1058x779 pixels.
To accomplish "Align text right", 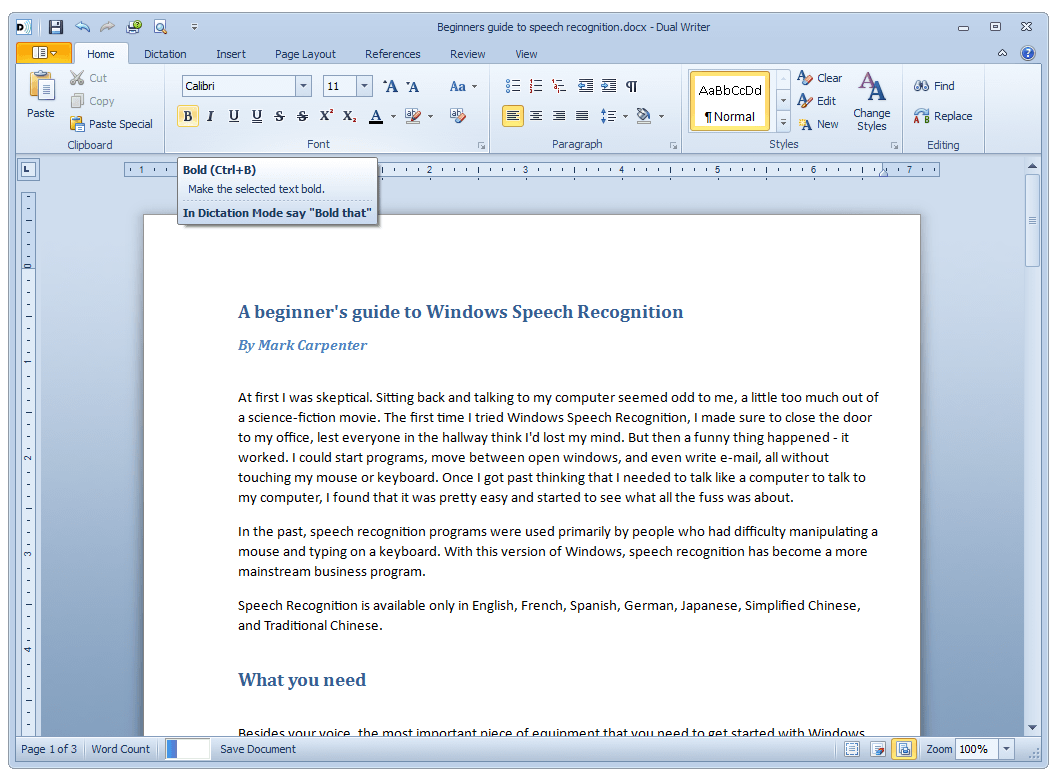I will 559,116.
